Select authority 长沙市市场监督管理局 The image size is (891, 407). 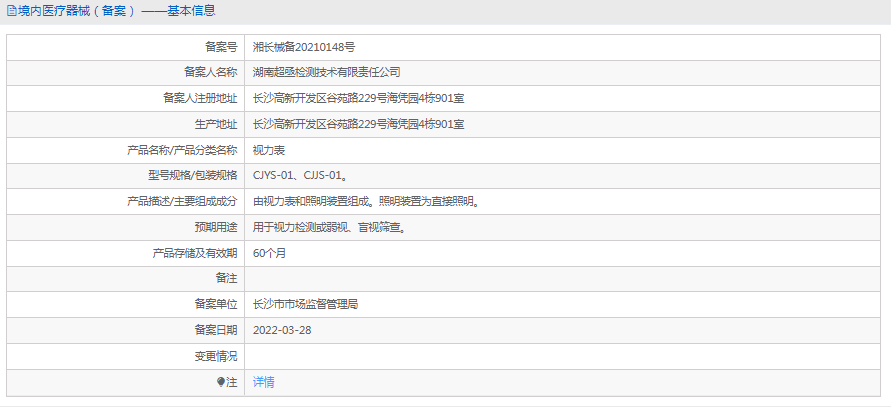coord(306,305)
